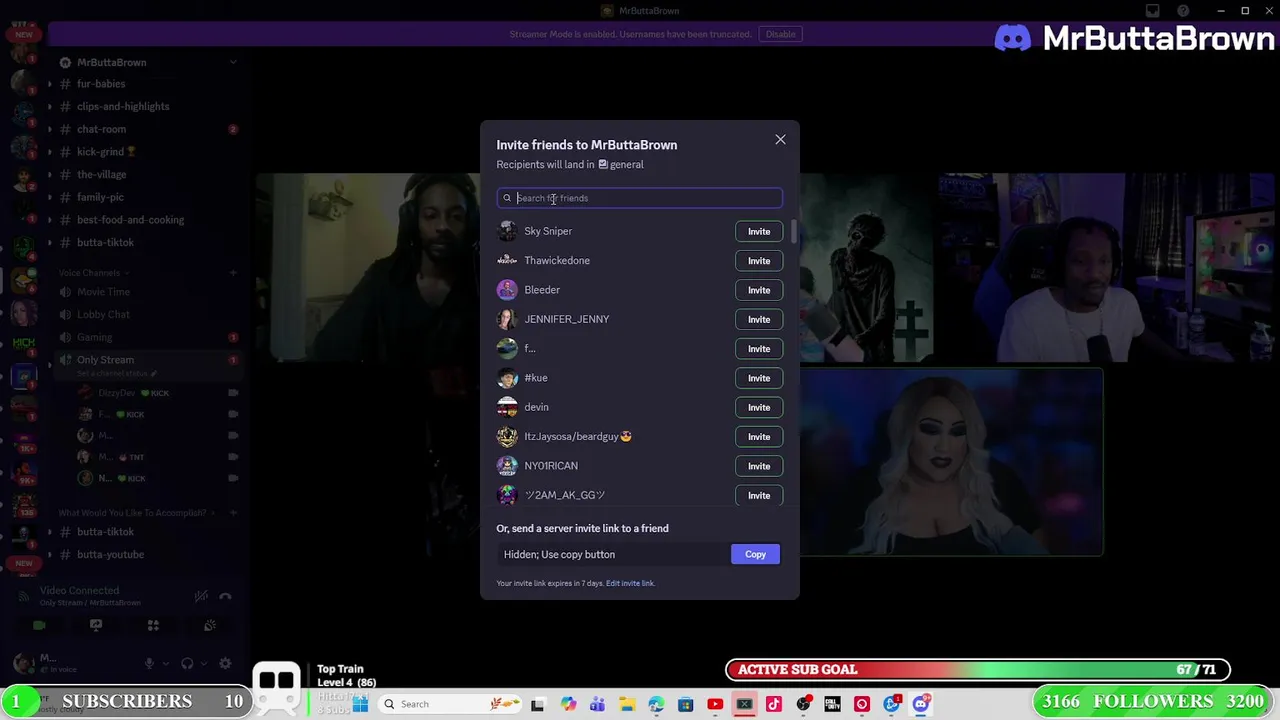Select the 2AM_AK_GG friend row name
The image size is (1280, 720).
pyautogui.click(x=565, y=495)
